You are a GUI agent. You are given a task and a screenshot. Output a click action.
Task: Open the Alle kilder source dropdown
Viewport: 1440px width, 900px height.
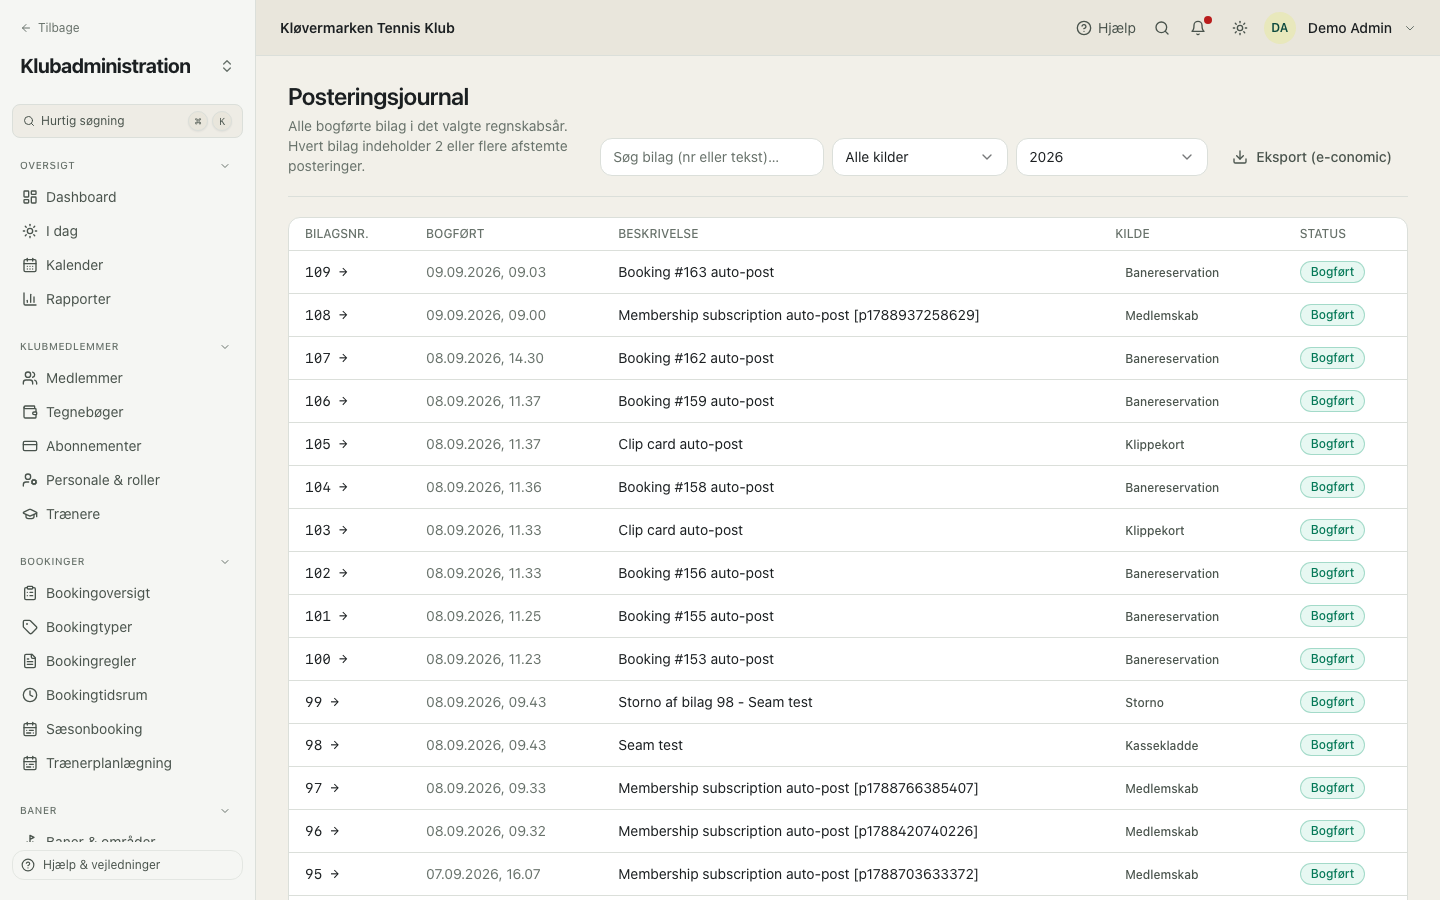pyautogui.click(x=920, y=157)
